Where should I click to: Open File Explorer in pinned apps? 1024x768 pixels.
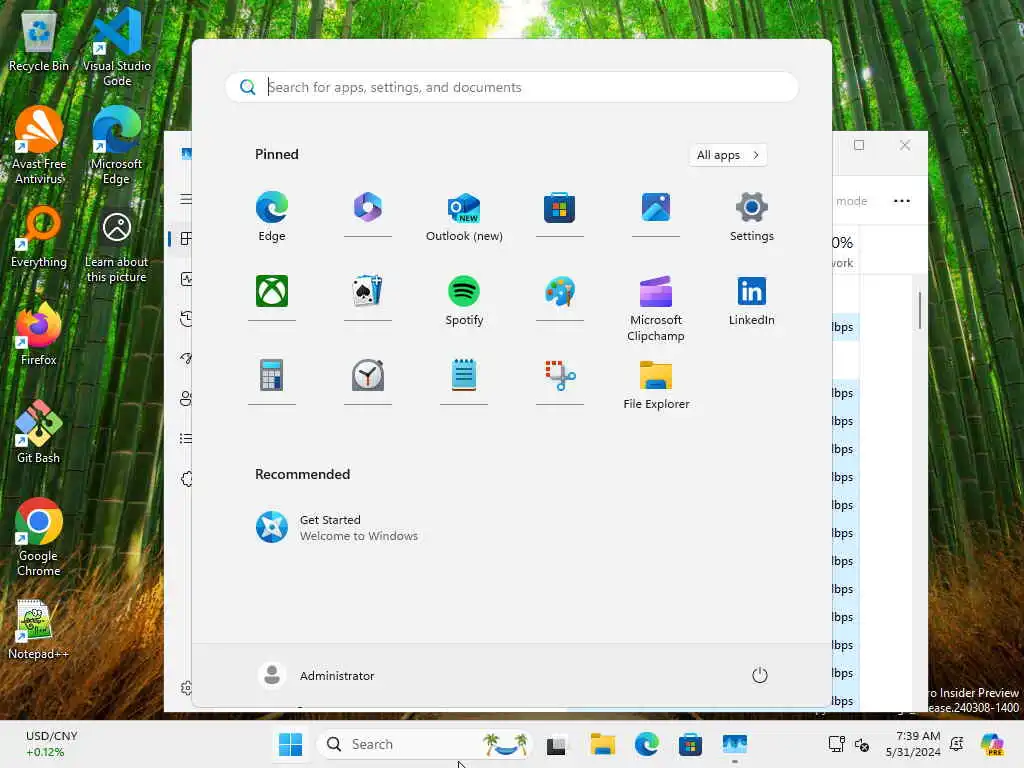(x=656, y=384)
